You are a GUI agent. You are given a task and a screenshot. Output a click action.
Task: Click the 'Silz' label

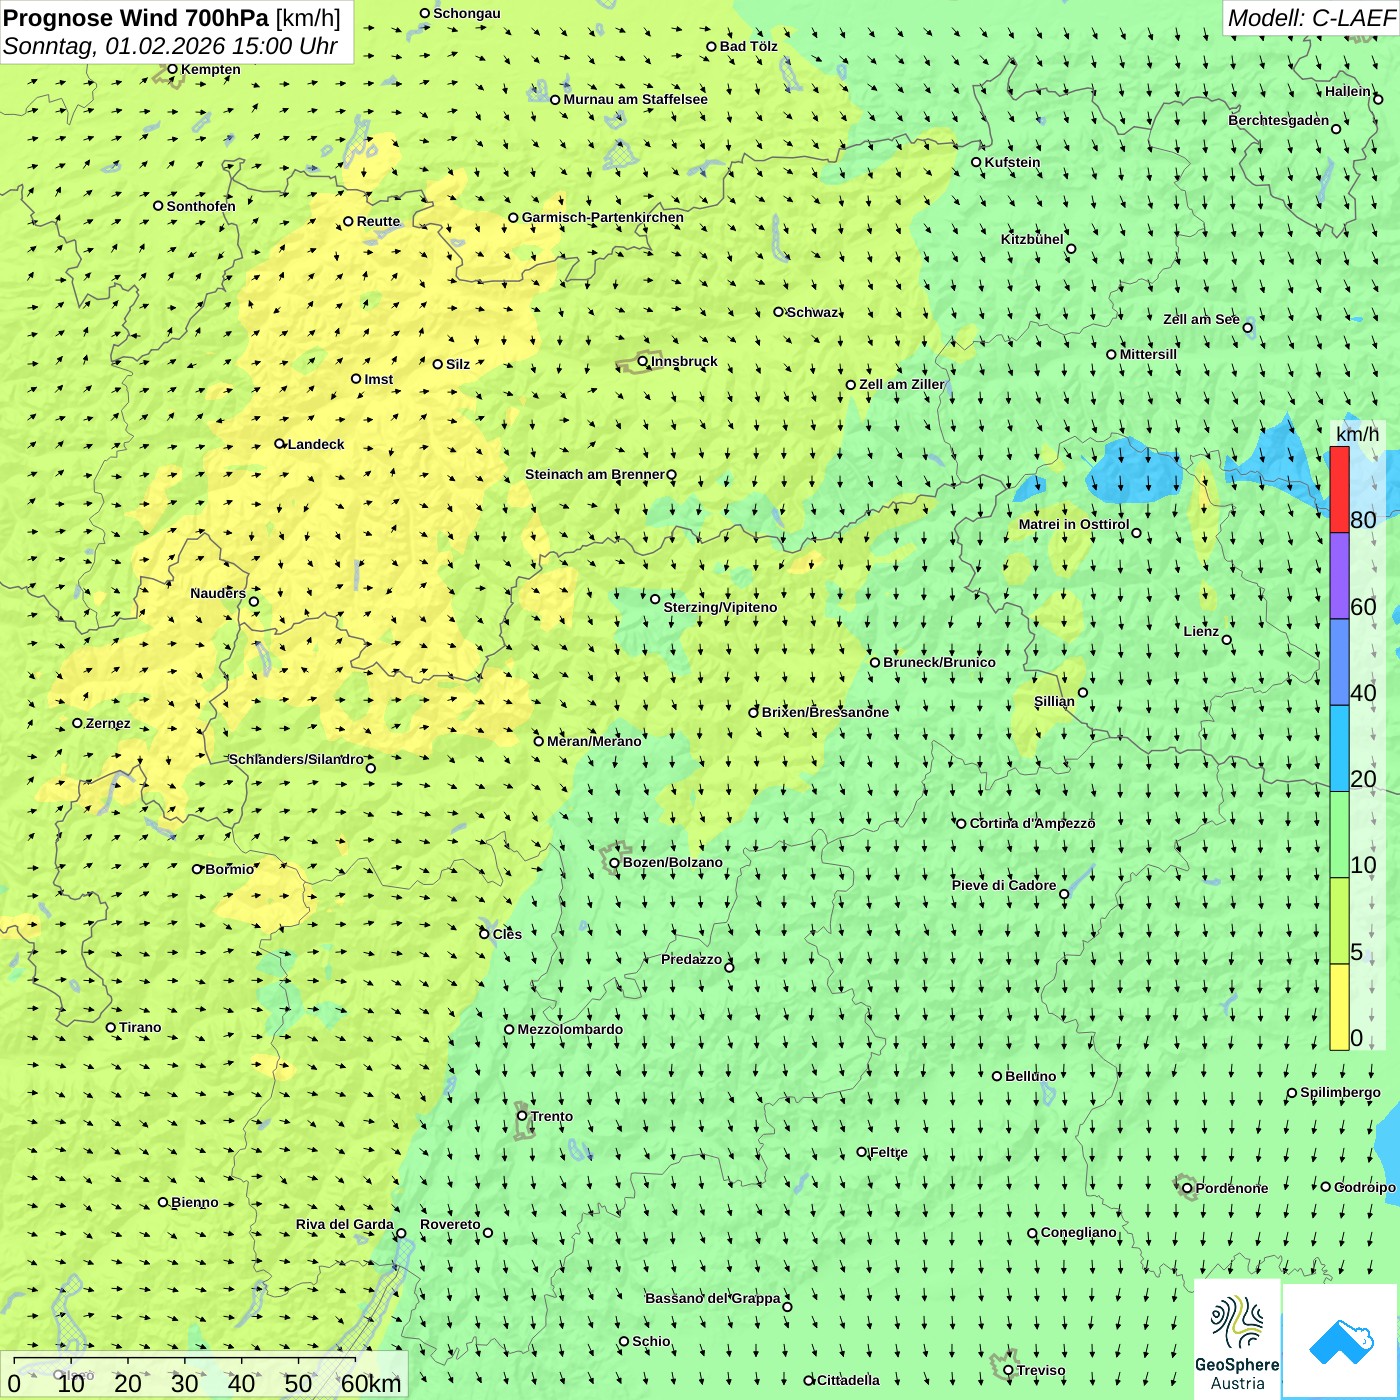click(x=458, y=364)
